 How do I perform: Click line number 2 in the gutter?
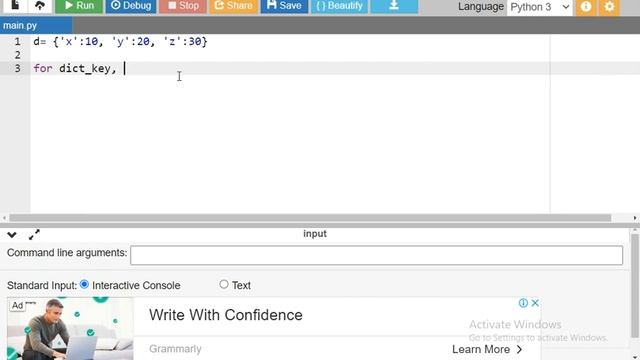tap(18, 55)
